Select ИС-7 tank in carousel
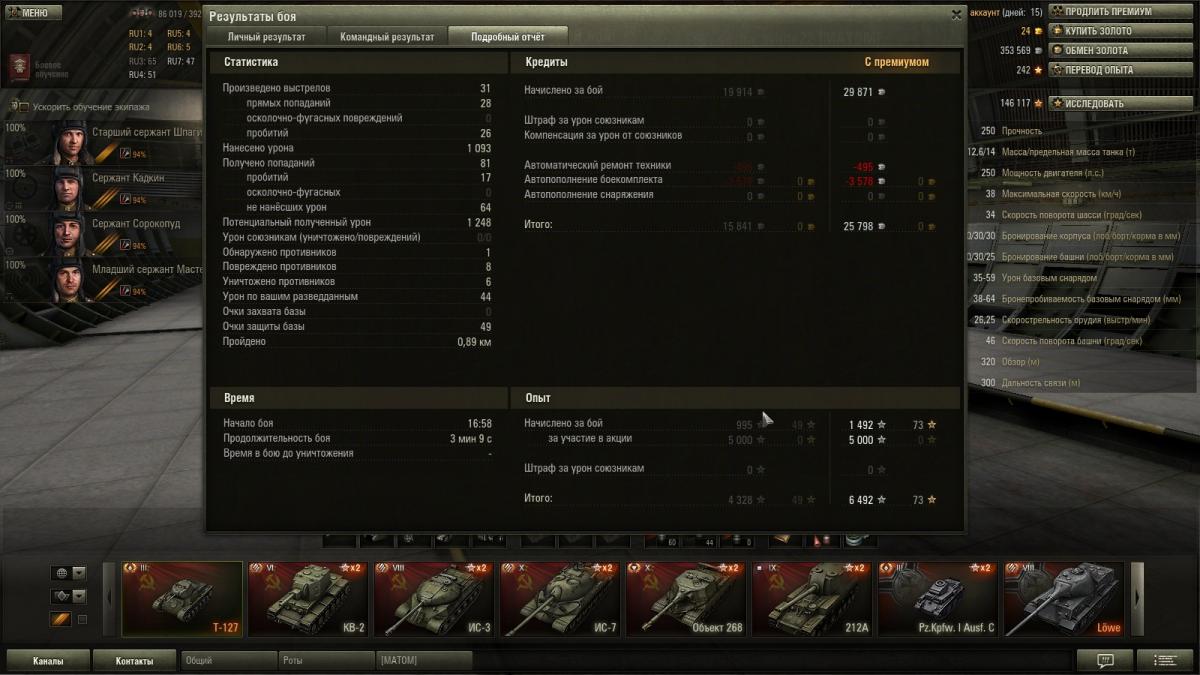This screenshot has height=675, width=1200. click(x=560, y=599)
